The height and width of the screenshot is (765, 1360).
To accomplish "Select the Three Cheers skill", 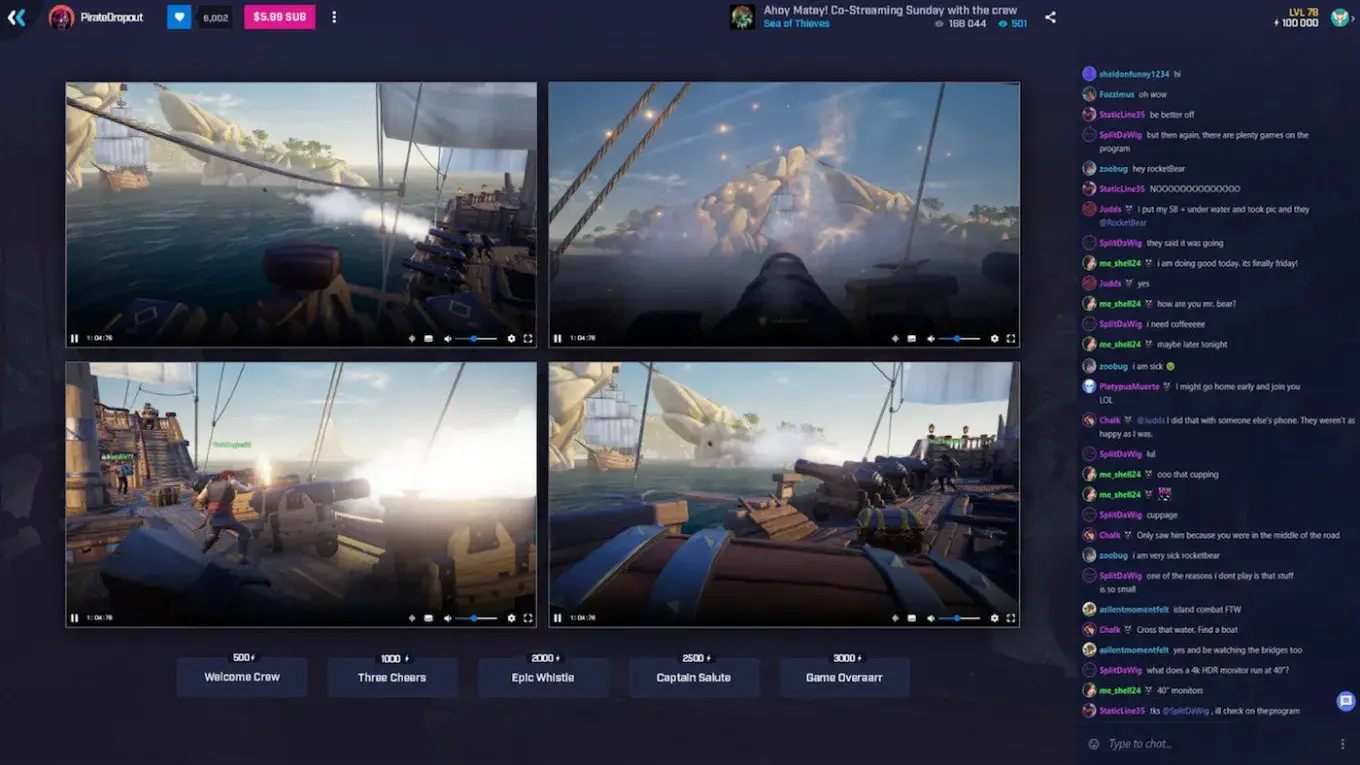I will 392,677.
